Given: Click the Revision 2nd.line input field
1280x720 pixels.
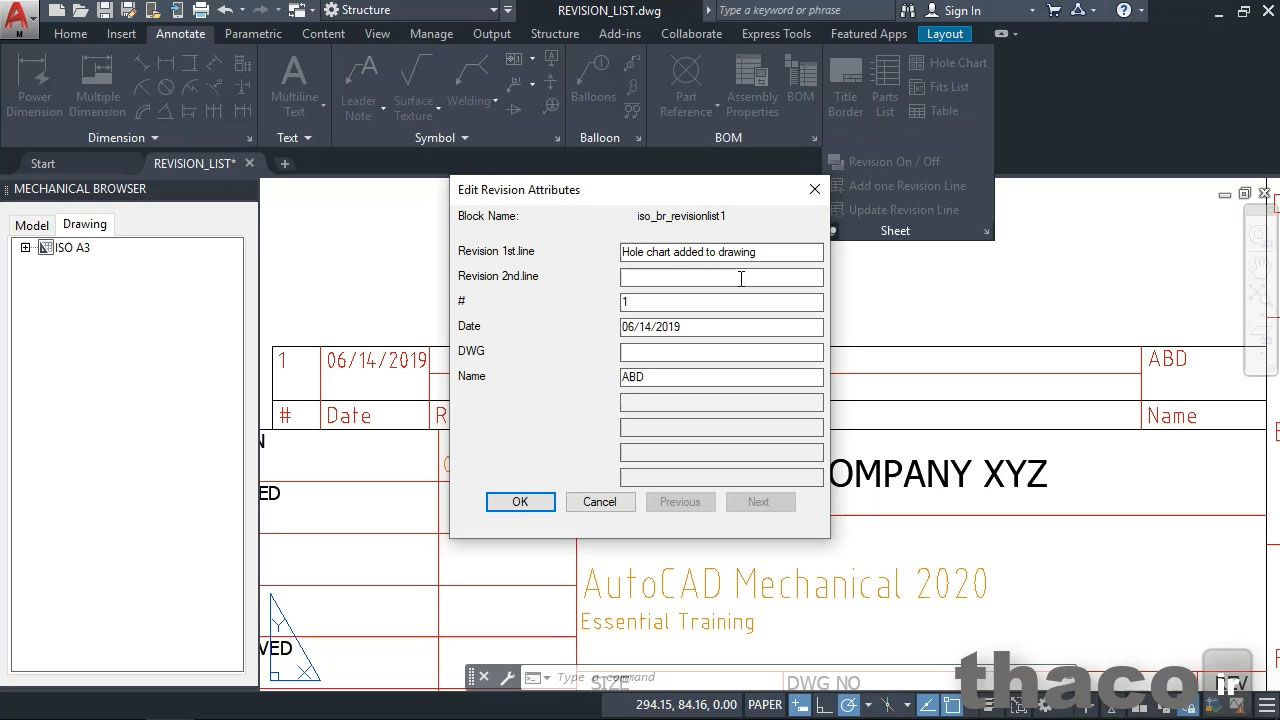Looking at the screenshot, I should pyautogui.click(x=721, y=277).
